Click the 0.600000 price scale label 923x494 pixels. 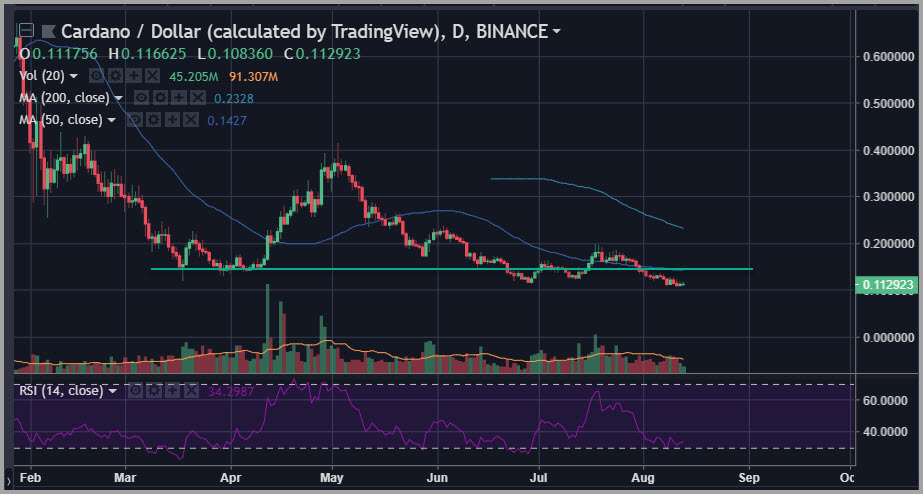click(888, 57)
